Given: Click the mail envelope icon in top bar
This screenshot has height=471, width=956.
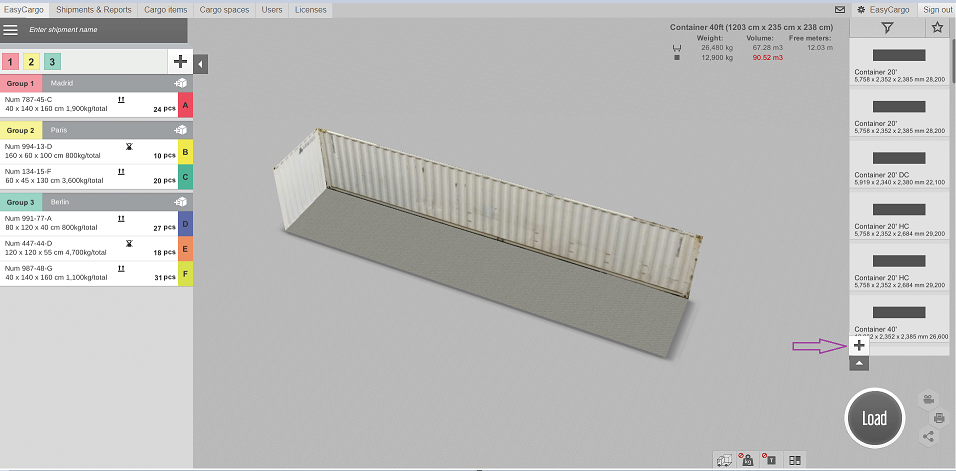Looking at the screenshot, I should click(840, 9).
